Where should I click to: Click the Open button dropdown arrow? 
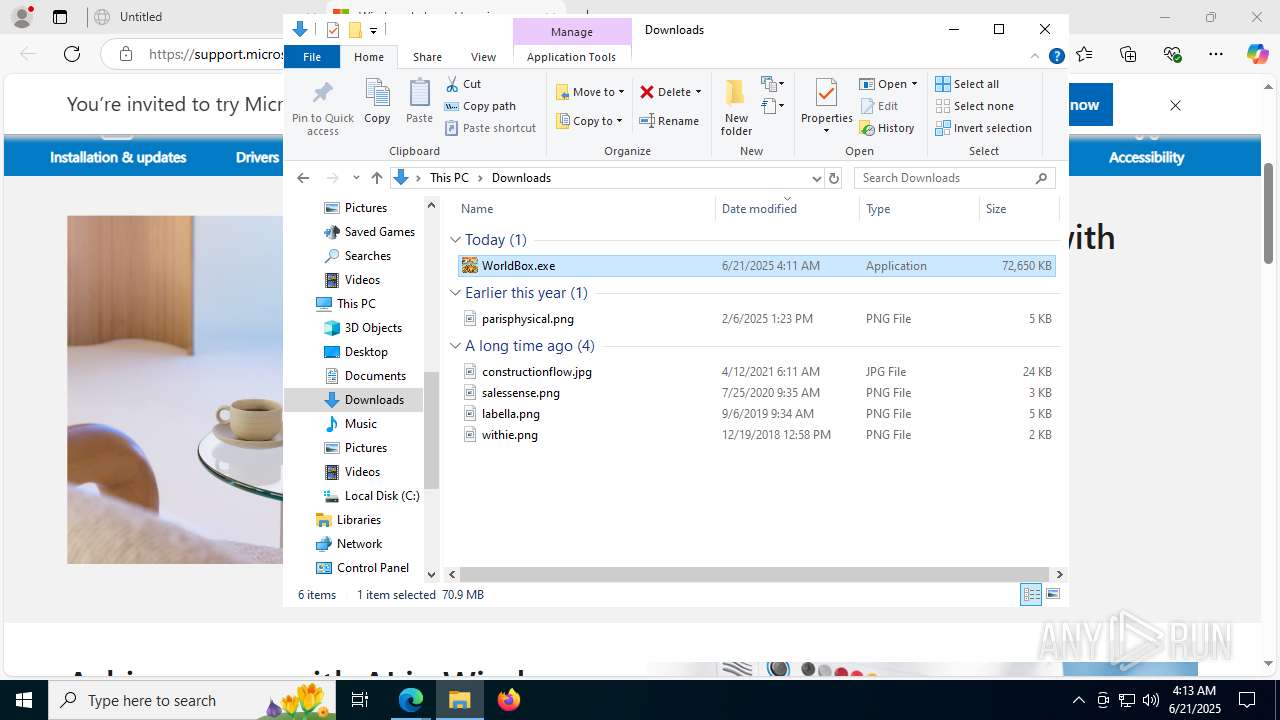(x=914, y=84)
